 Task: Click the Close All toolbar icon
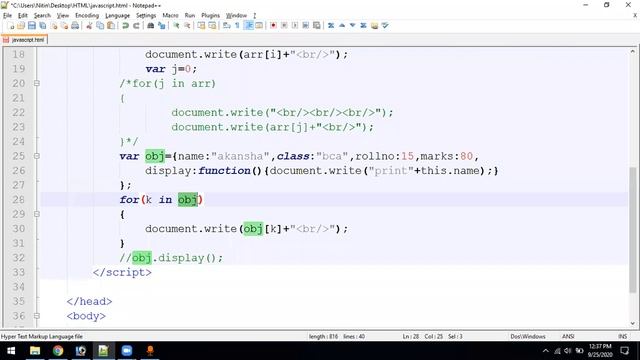point(64,26)
